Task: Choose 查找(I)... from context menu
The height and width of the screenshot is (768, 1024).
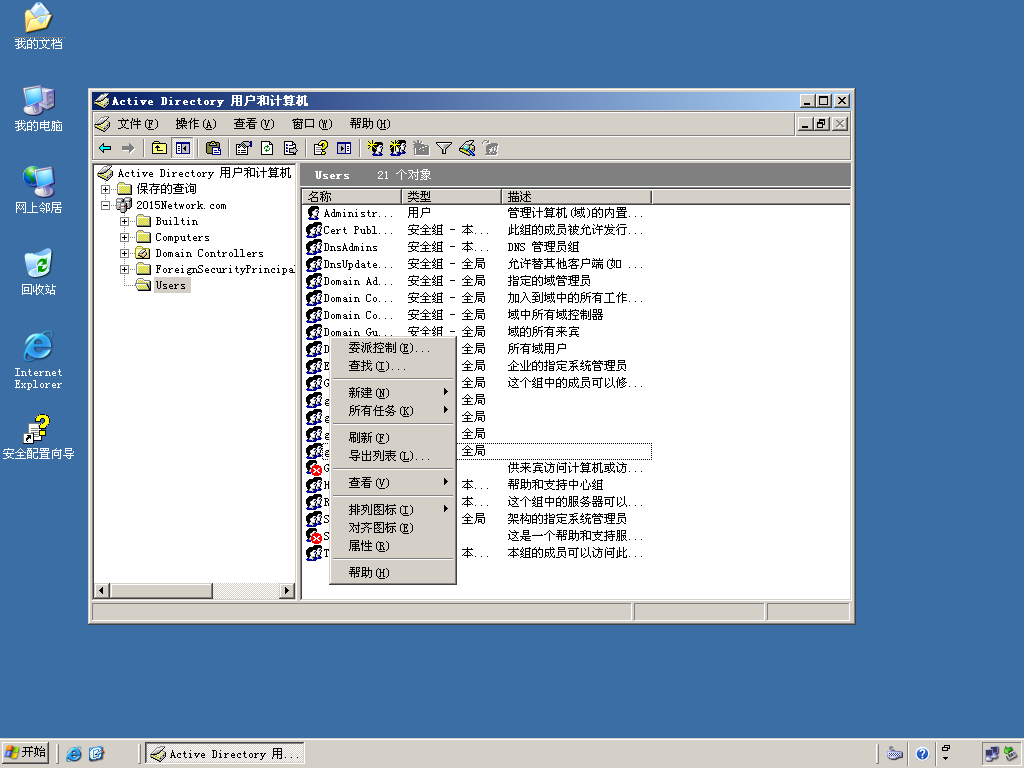Action: [392, 366]
